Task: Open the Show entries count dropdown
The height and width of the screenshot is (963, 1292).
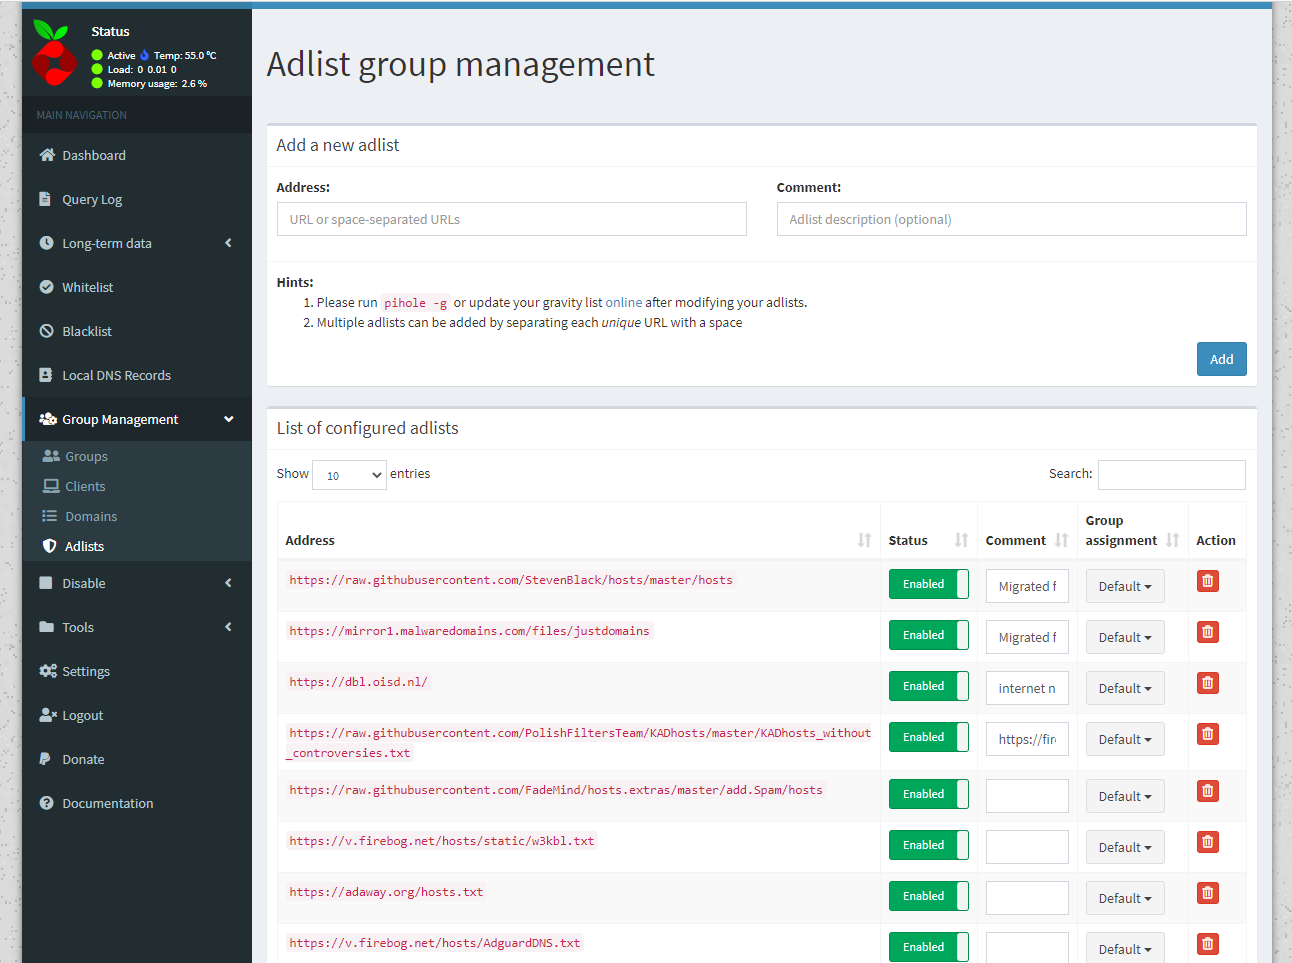Action: point(349,475)
